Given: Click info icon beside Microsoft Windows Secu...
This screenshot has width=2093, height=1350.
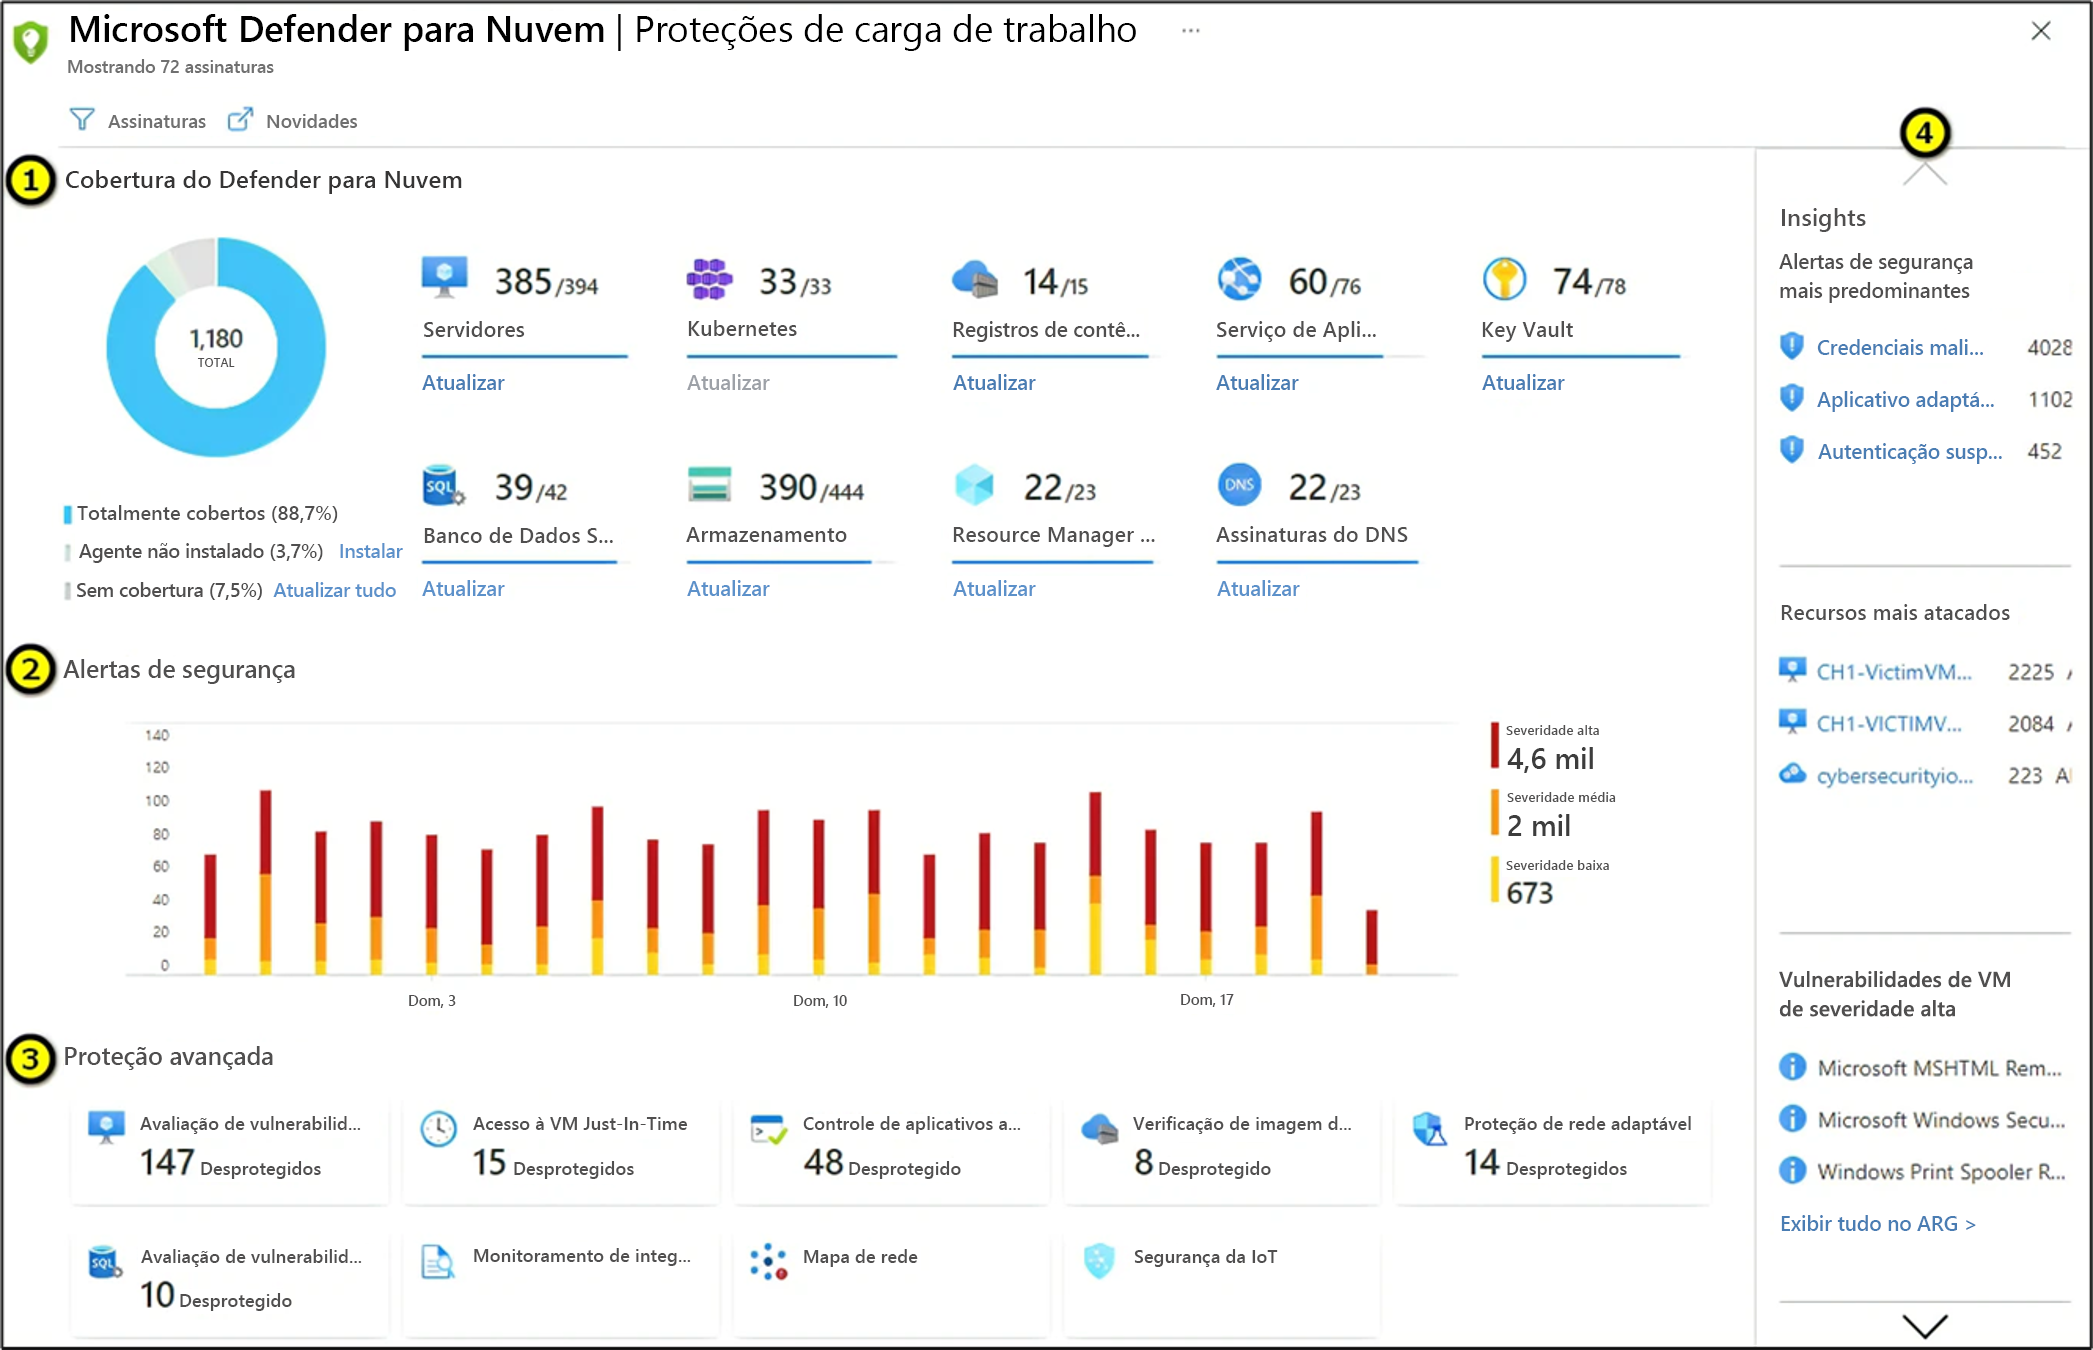Looking at the screenshot, I should 1793,1119.
